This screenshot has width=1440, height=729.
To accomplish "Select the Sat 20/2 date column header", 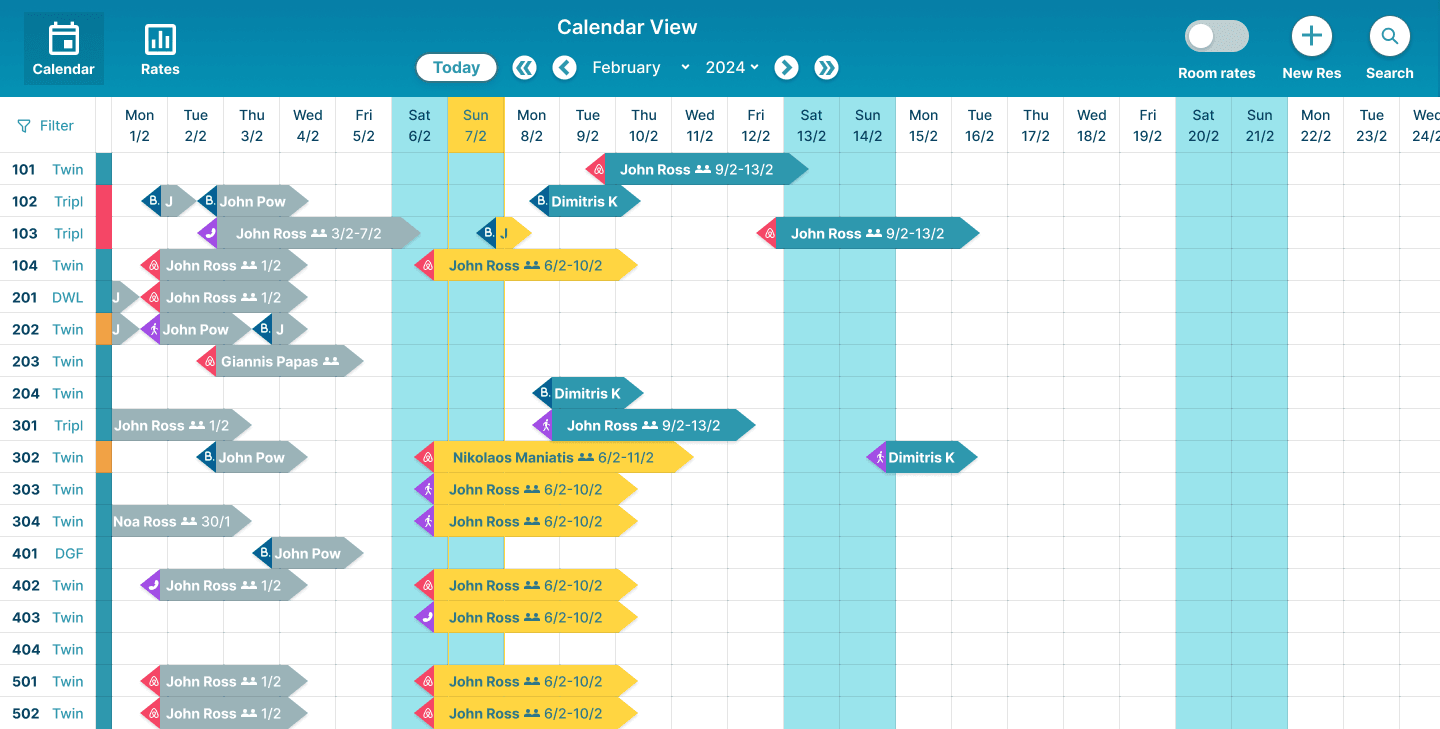I will point(1204,125).
